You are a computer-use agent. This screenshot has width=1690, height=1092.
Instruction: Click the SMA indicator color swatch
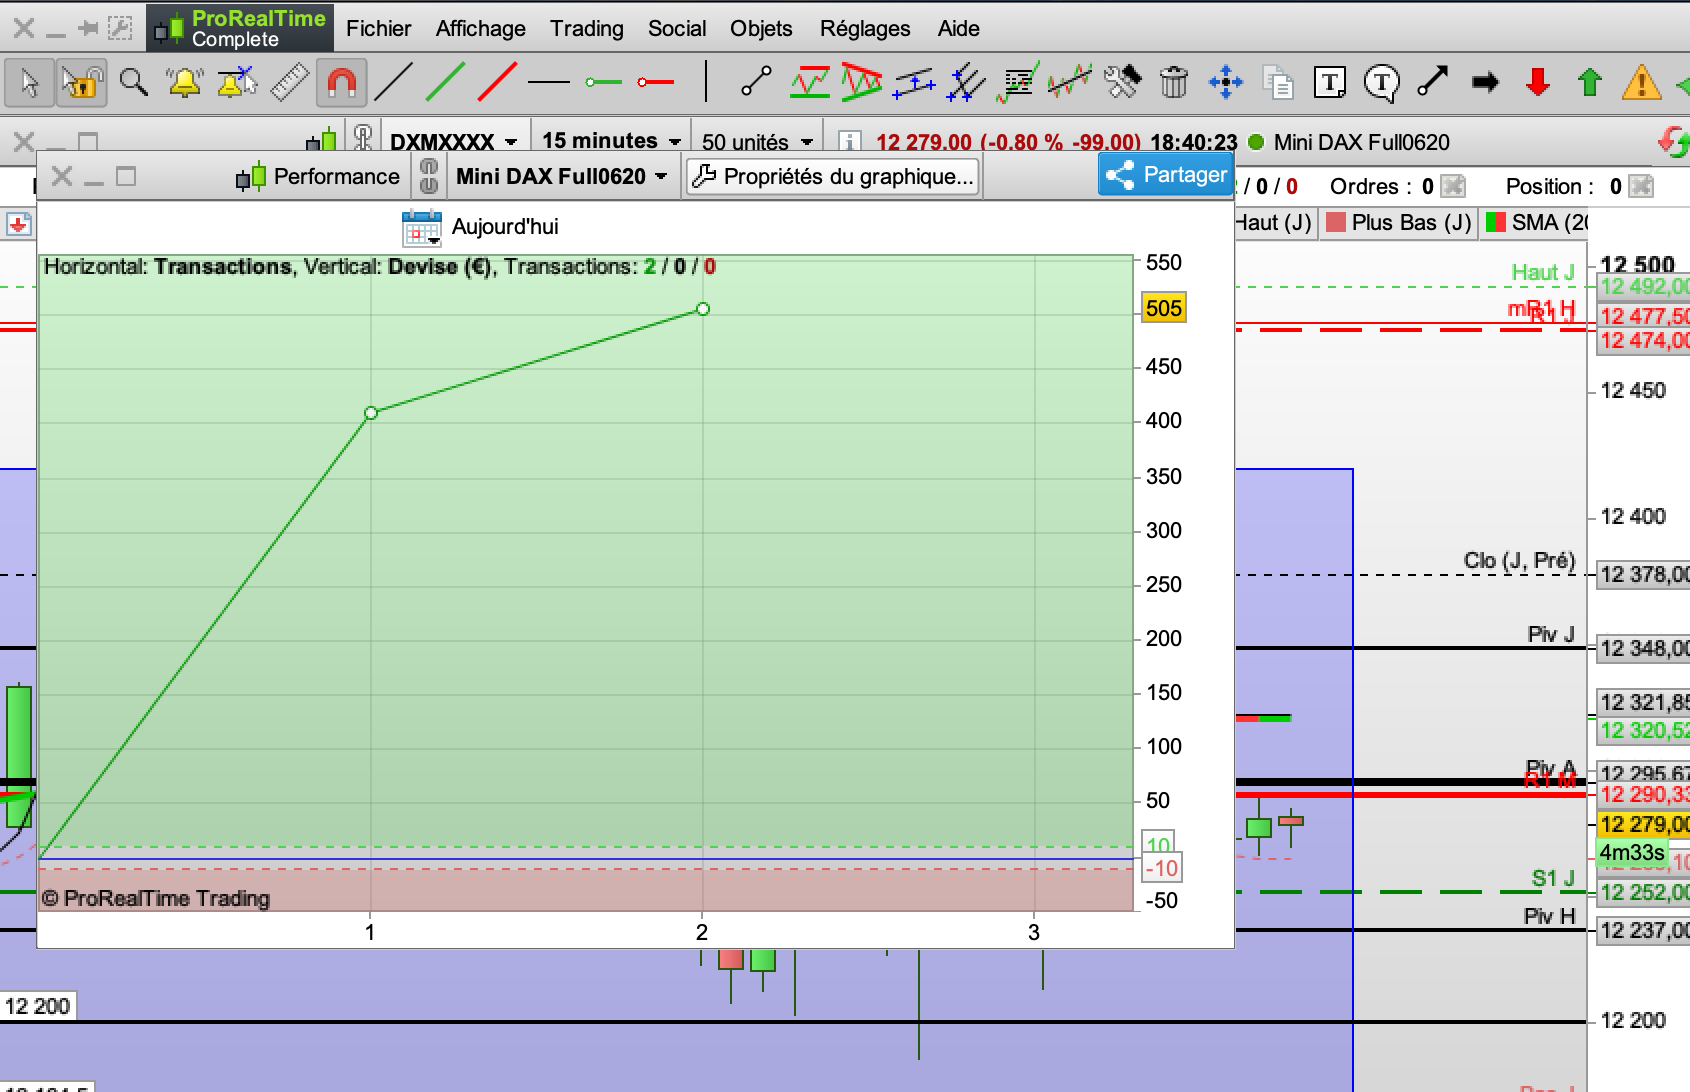pyautogui.click(x=1496, y=222)
